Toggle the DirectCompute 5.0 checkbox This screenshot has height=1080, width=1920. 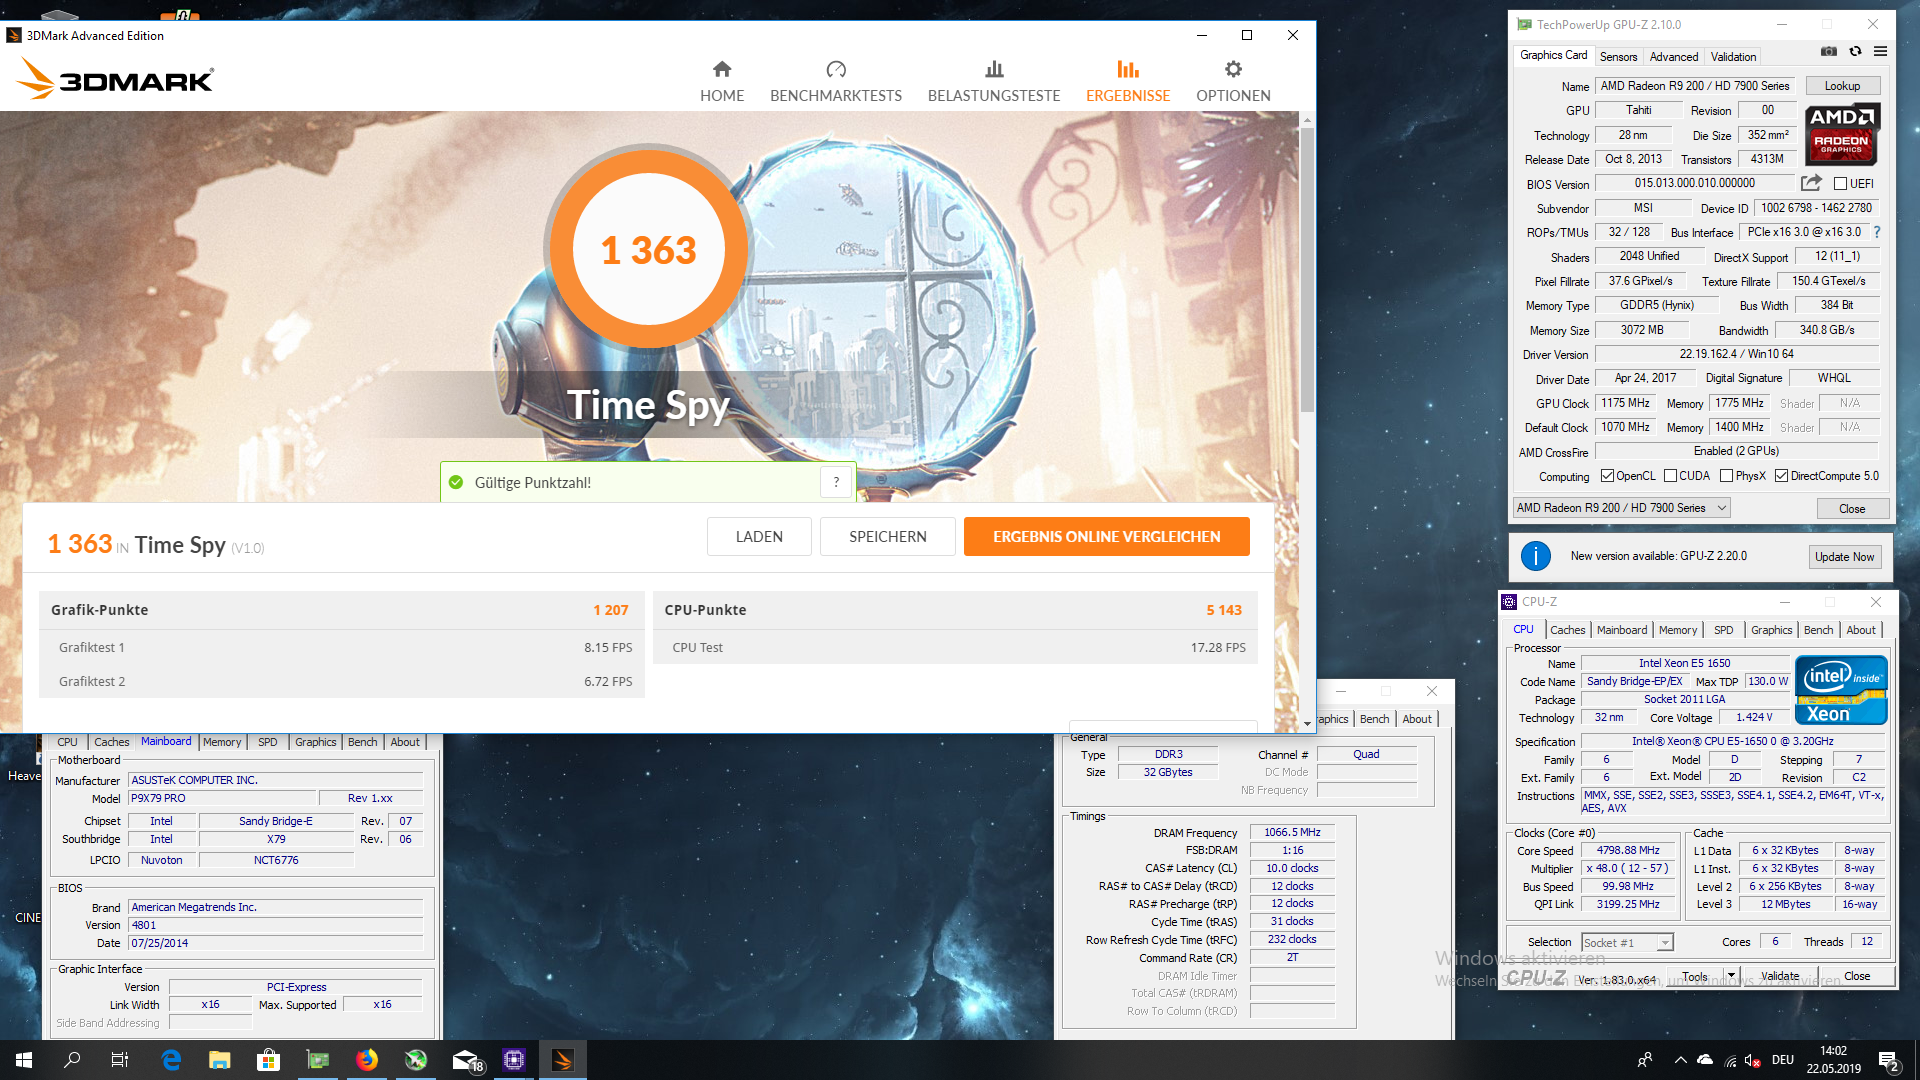tap(1781, 476)
